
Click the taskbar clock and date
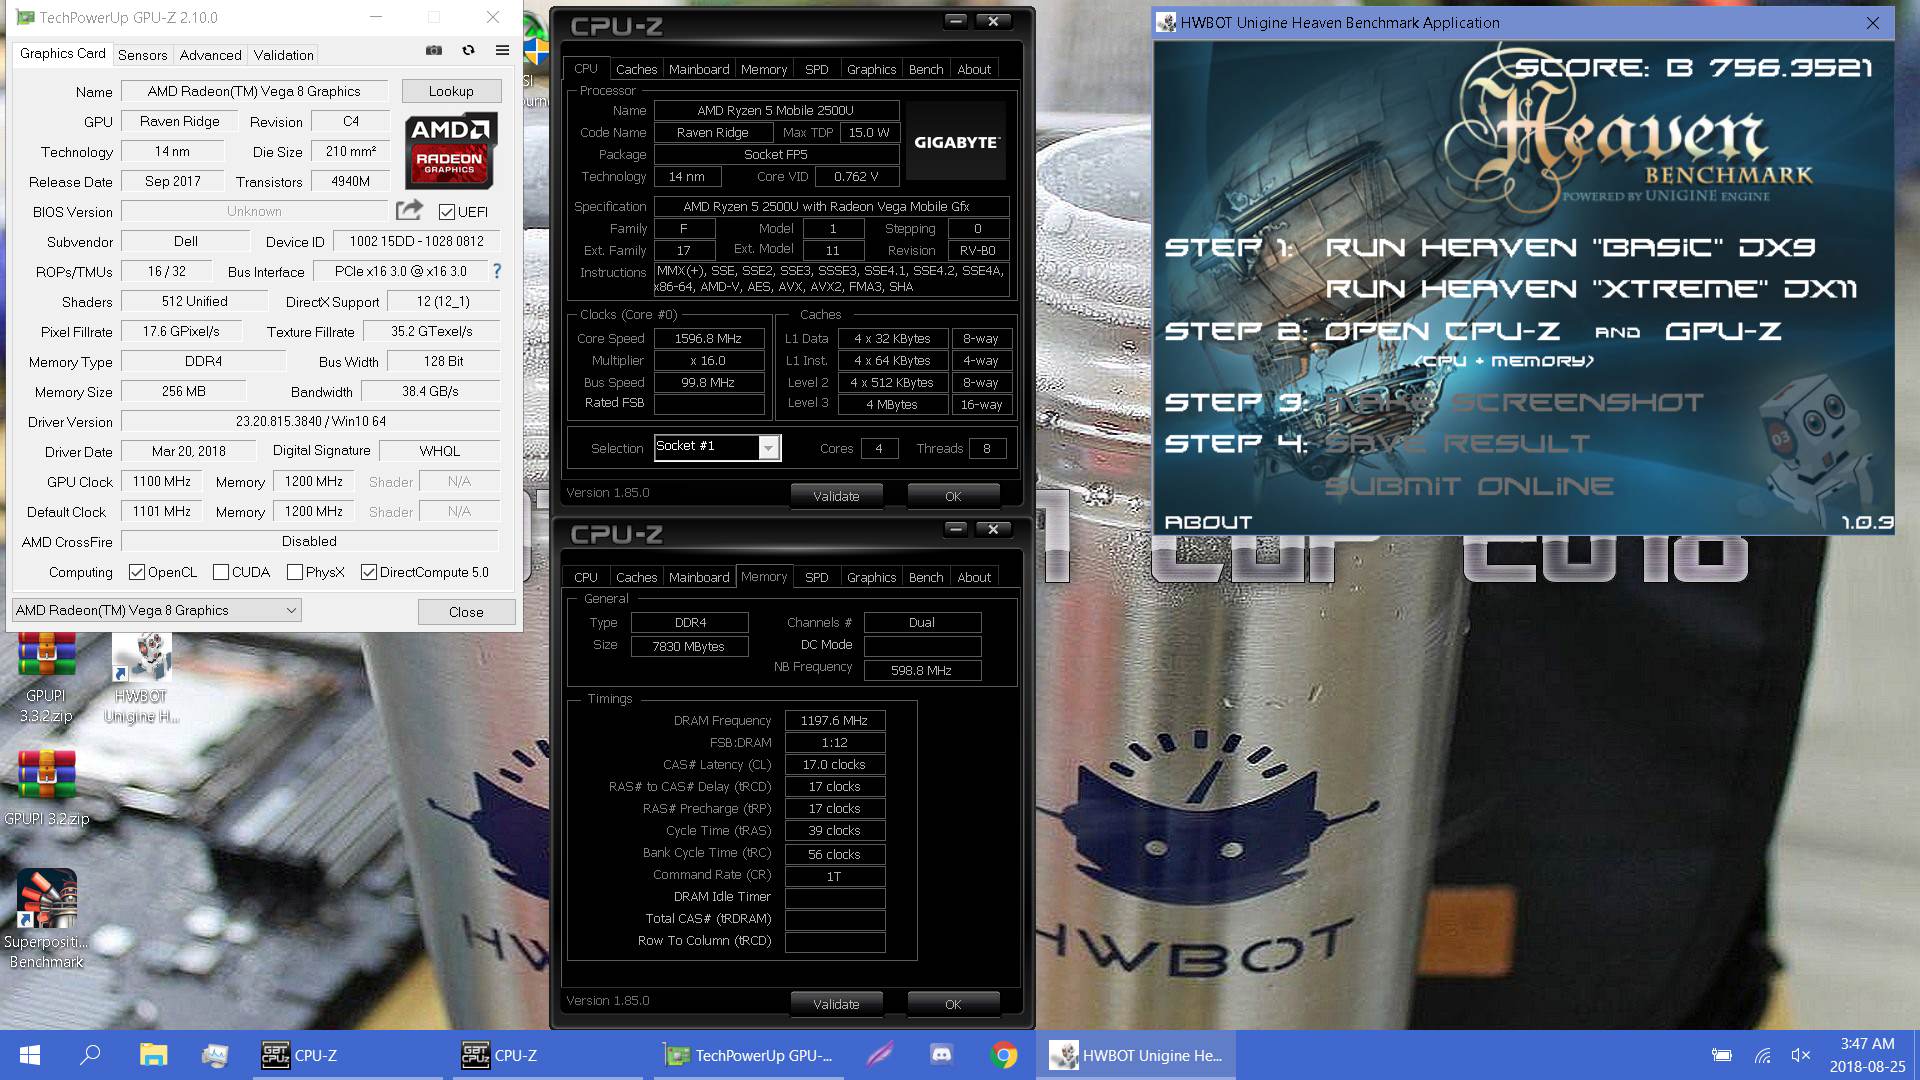point(1867,1055)
